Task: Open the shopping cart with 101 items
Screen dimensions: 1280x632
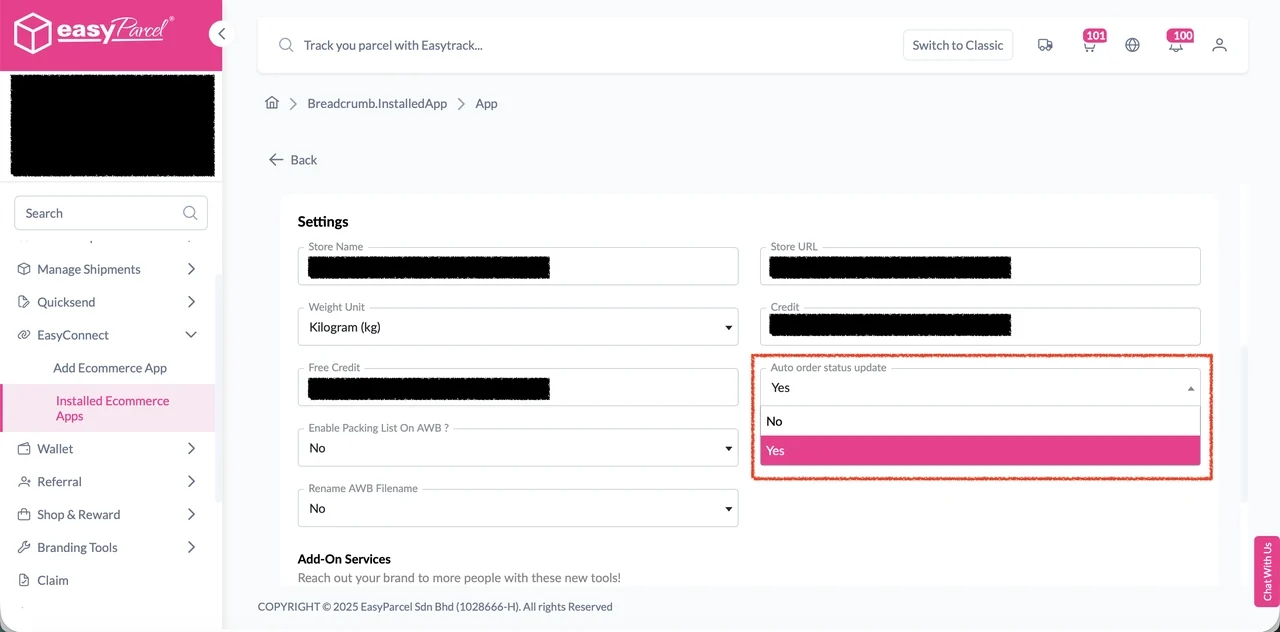Action: point(1089,45)
